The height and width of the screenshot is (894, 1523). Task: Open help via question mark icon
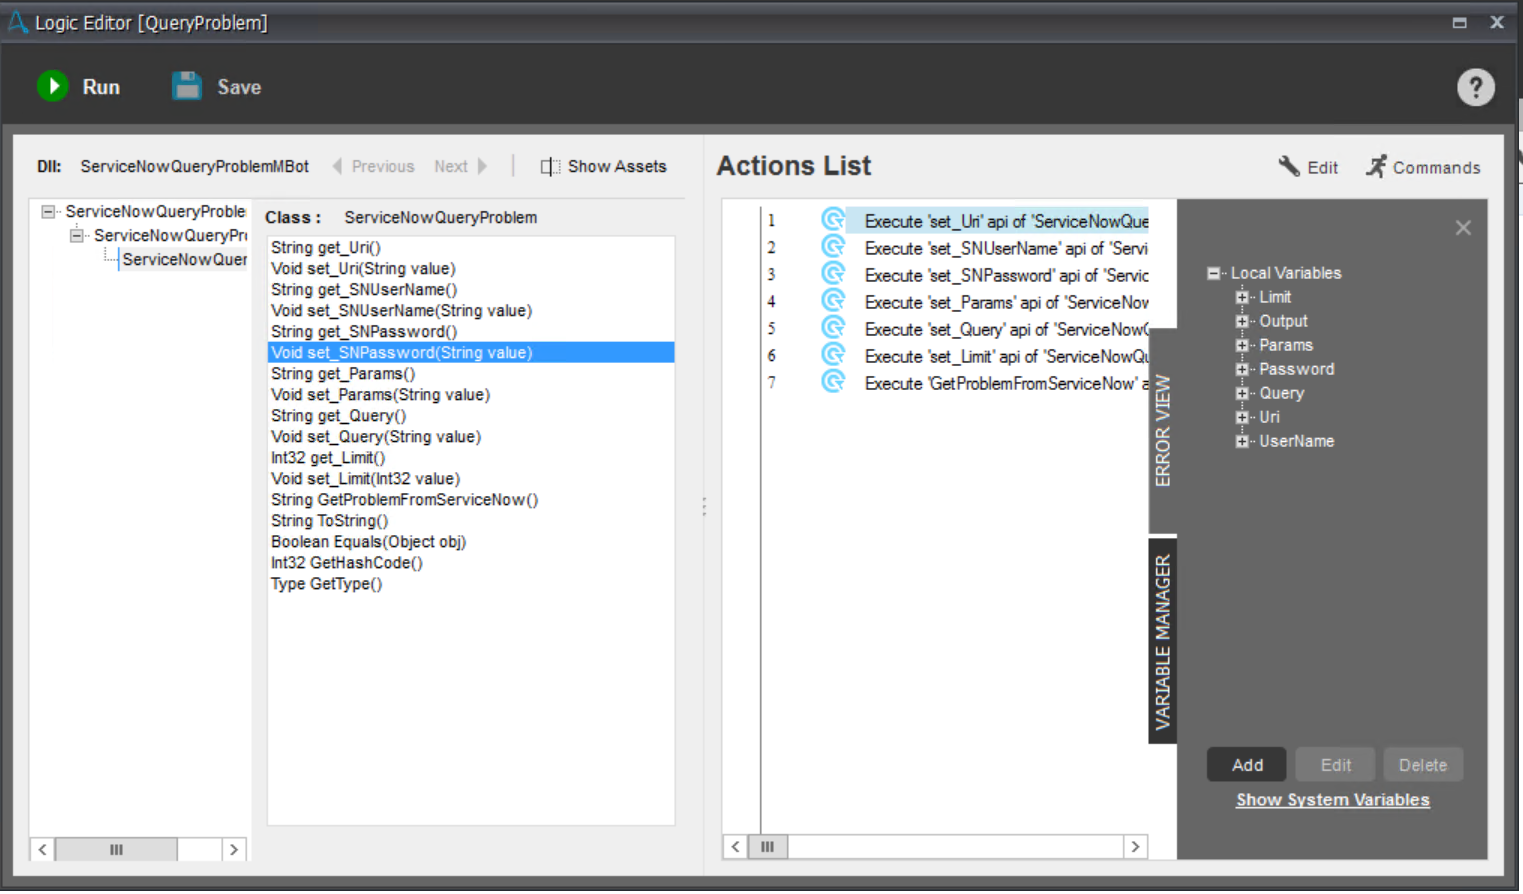click(1475, 87)
